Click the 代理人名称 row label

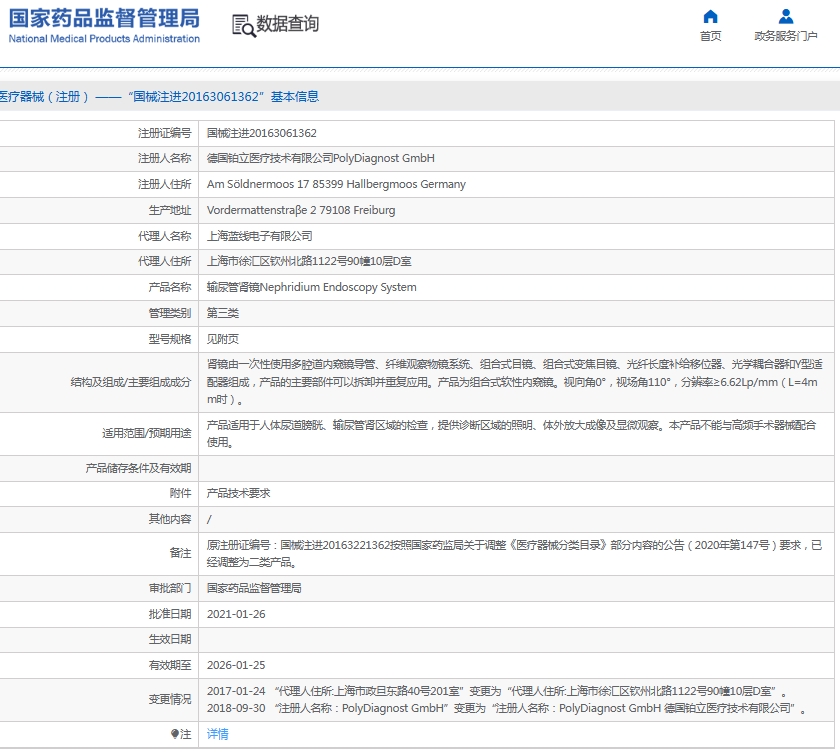[164, 236]
